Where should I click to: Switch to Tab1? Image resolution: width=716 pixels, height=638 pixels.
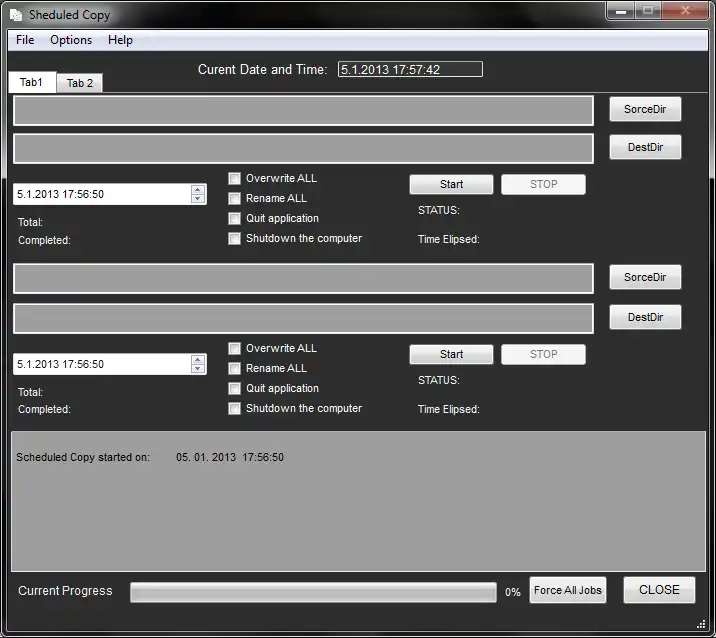tap(32, 82)
